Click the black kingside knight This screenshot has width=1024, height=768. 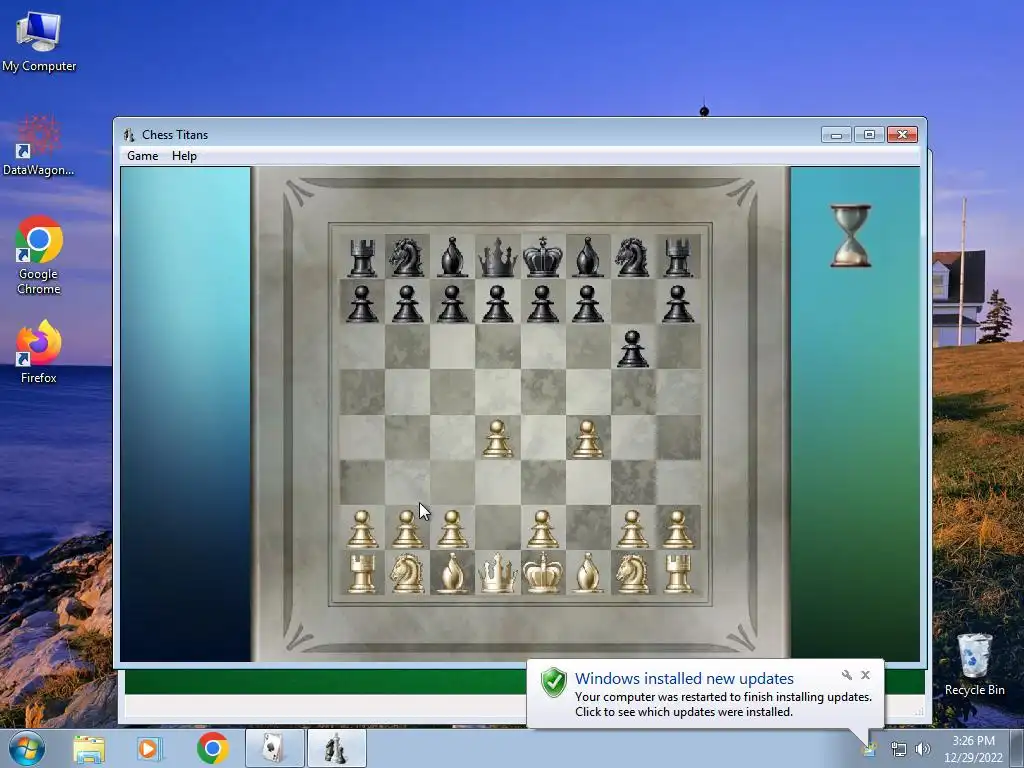click(x=633, y=257)
